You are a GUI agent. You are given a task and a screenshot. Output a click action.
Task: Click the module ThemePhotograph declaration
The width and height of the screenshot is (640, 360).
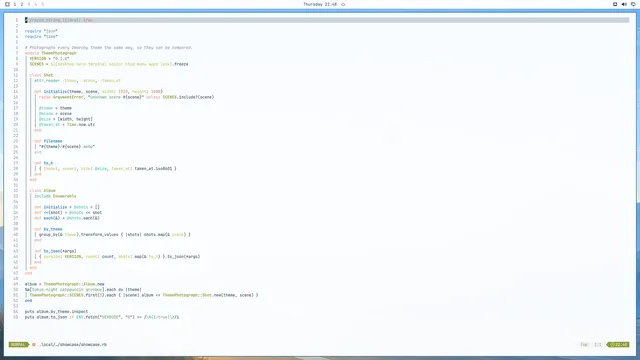(x=51, y=53)
